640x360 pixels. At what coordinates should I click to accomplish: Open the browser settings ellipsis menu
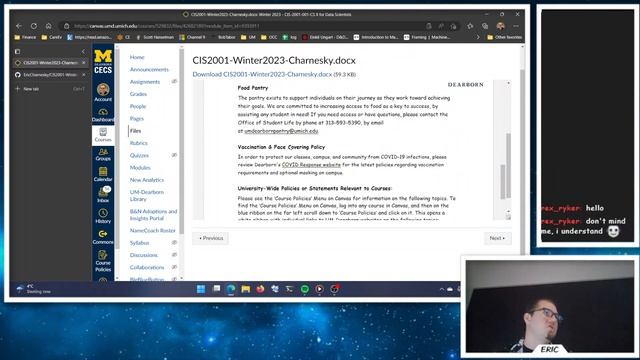tap(516, 26)
